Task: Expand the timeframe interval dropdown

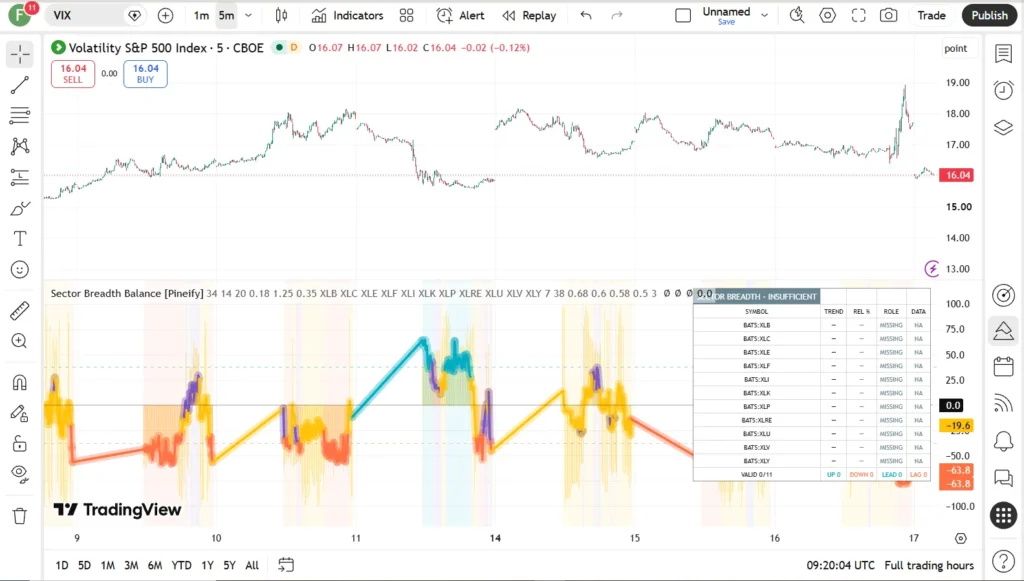Action: (248, 16)
